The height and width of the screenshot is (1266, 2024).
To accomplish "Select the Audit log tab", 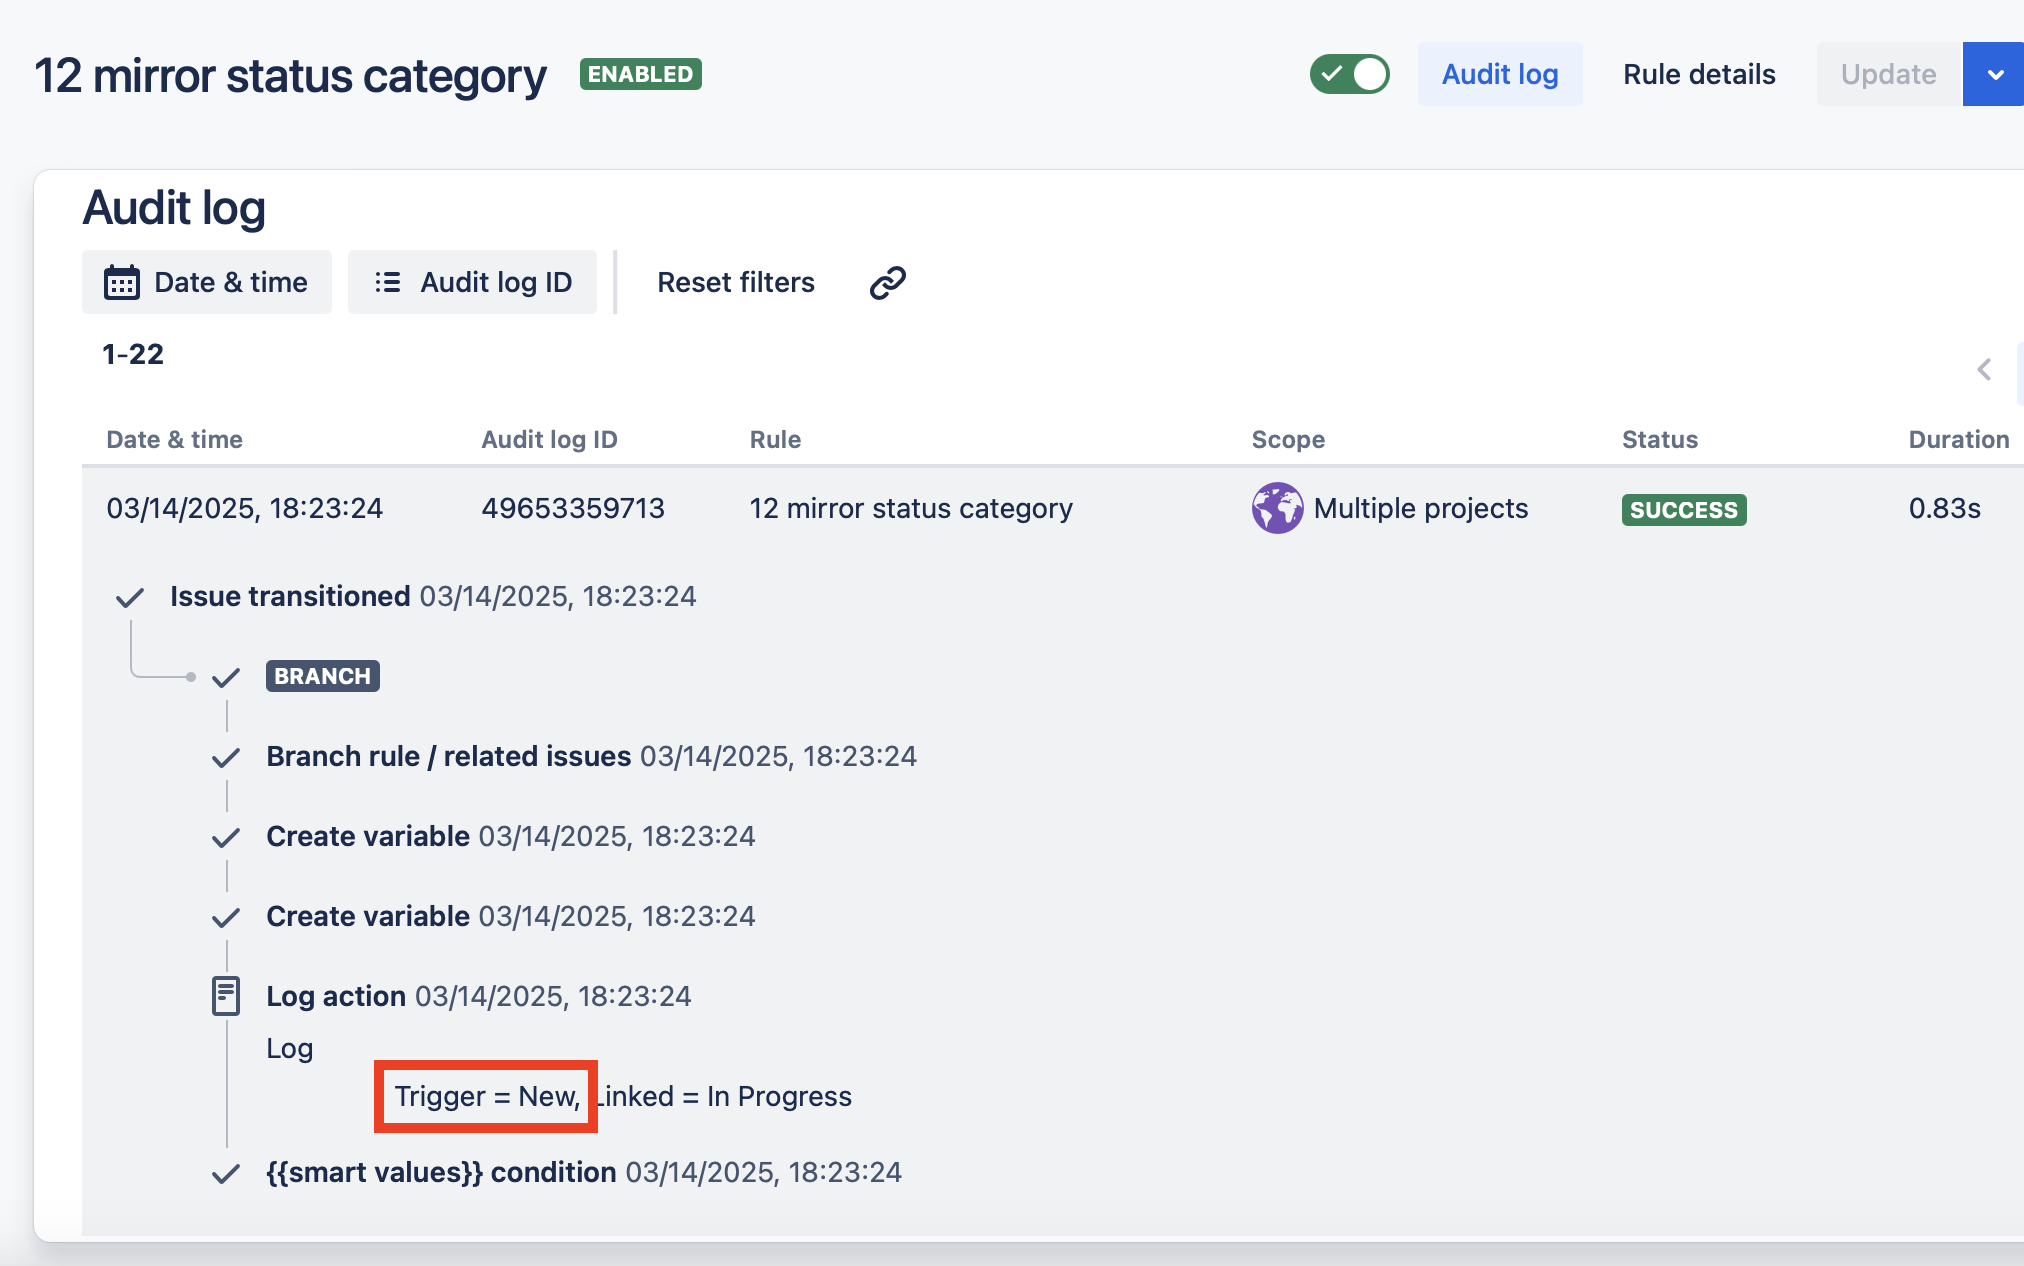I will (x=1500, y=74).
